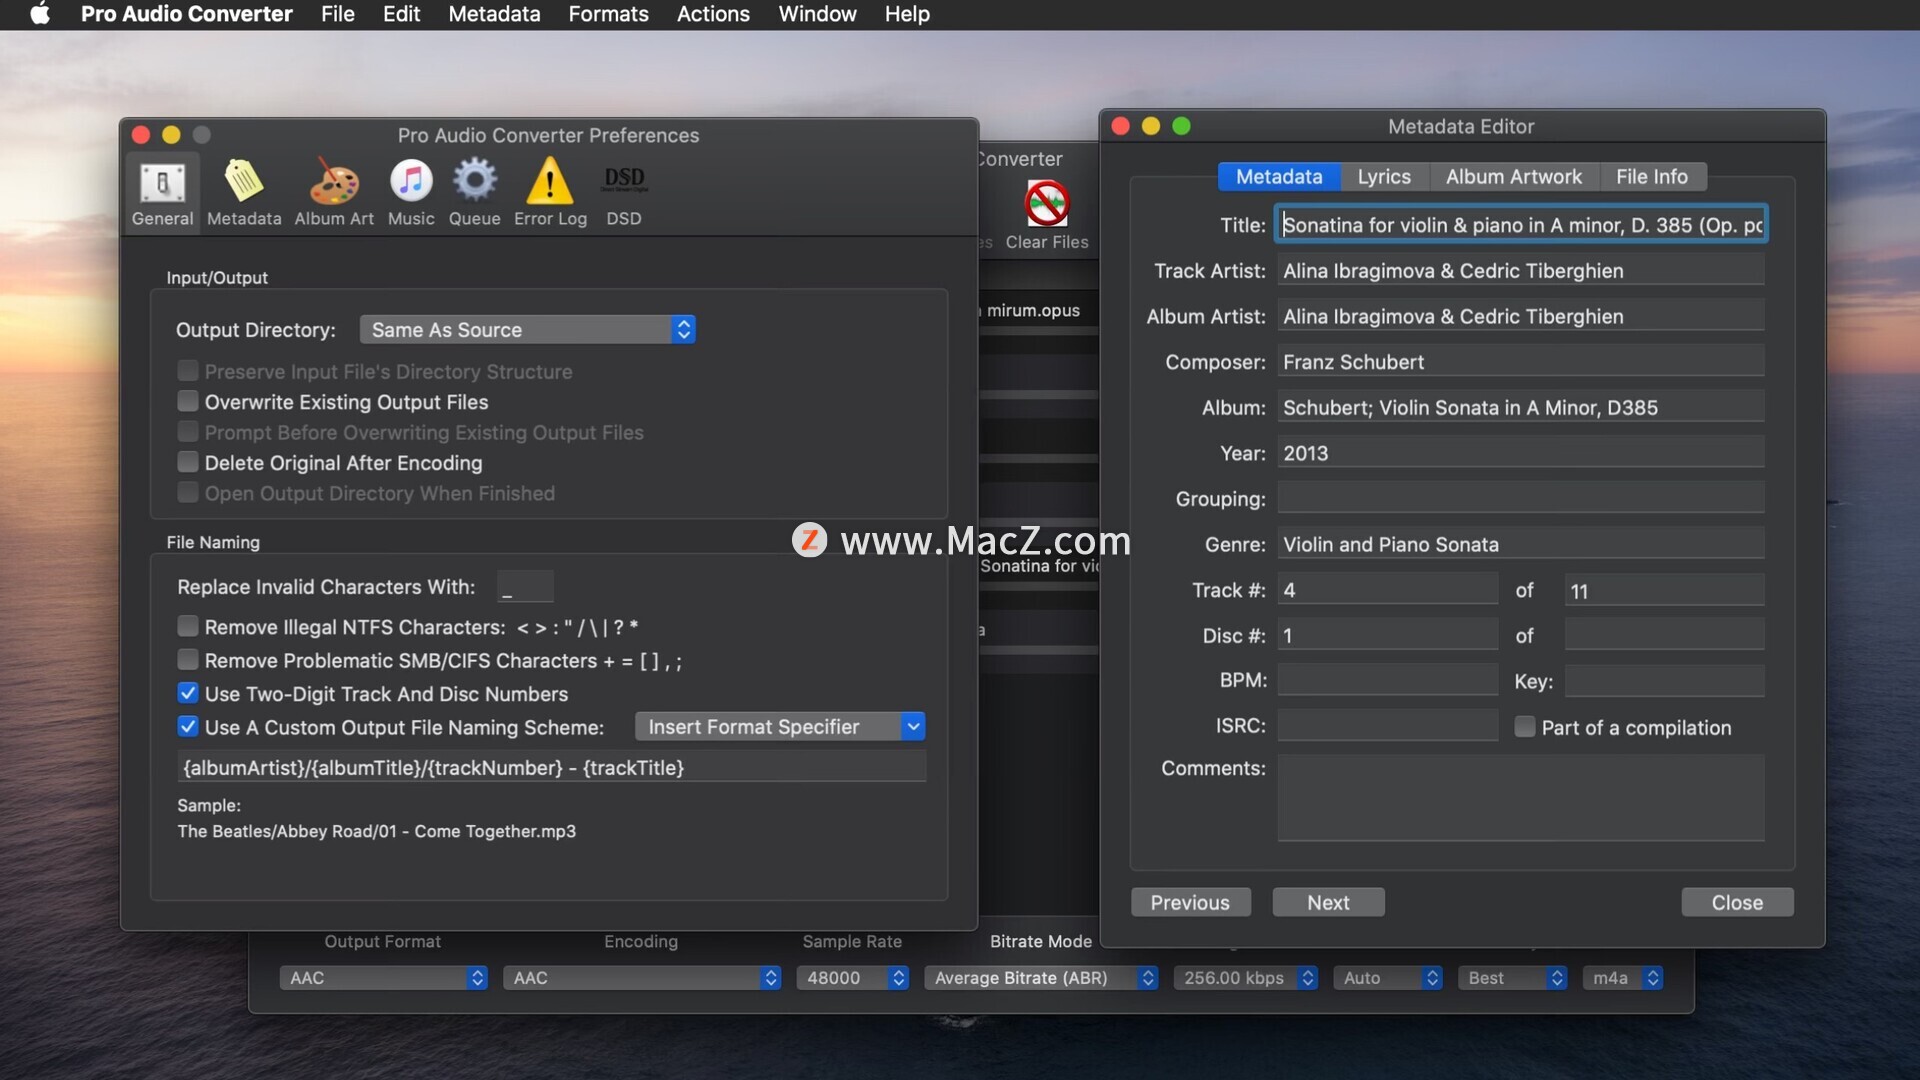The height and width of the screenshot is (1080, 1920).
Task: Toggle Delete Original After Encoding
Action: [x=188, y=462]
